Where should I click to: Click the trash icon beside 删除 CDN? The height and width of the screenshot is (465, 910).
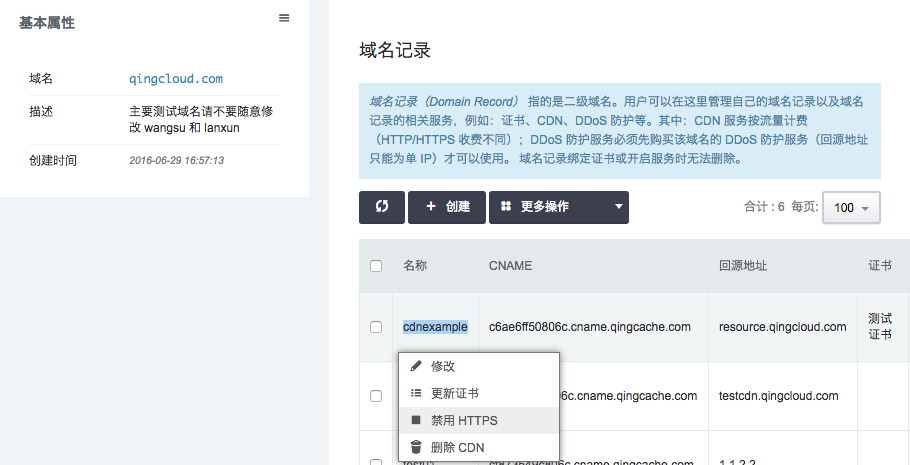[x=416, y=447]
